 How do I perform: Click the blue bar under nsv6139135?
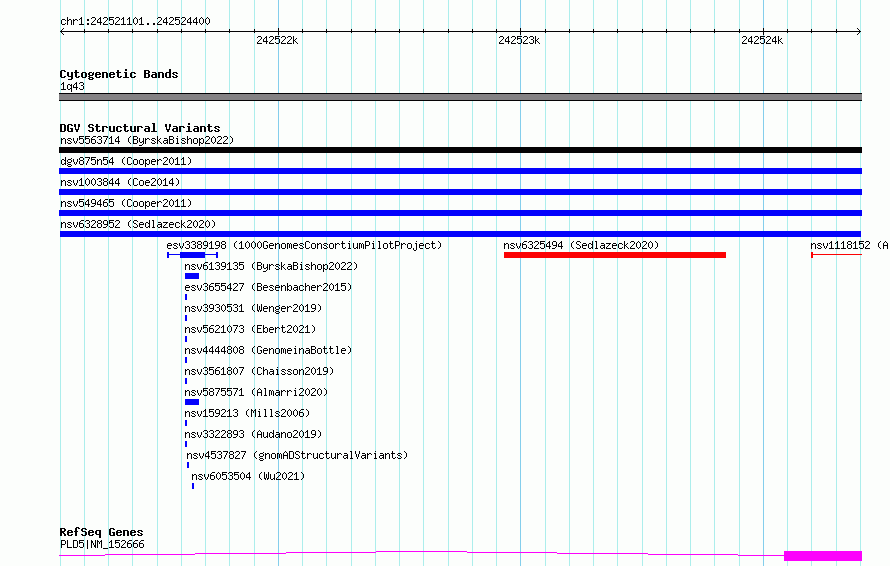192,276
